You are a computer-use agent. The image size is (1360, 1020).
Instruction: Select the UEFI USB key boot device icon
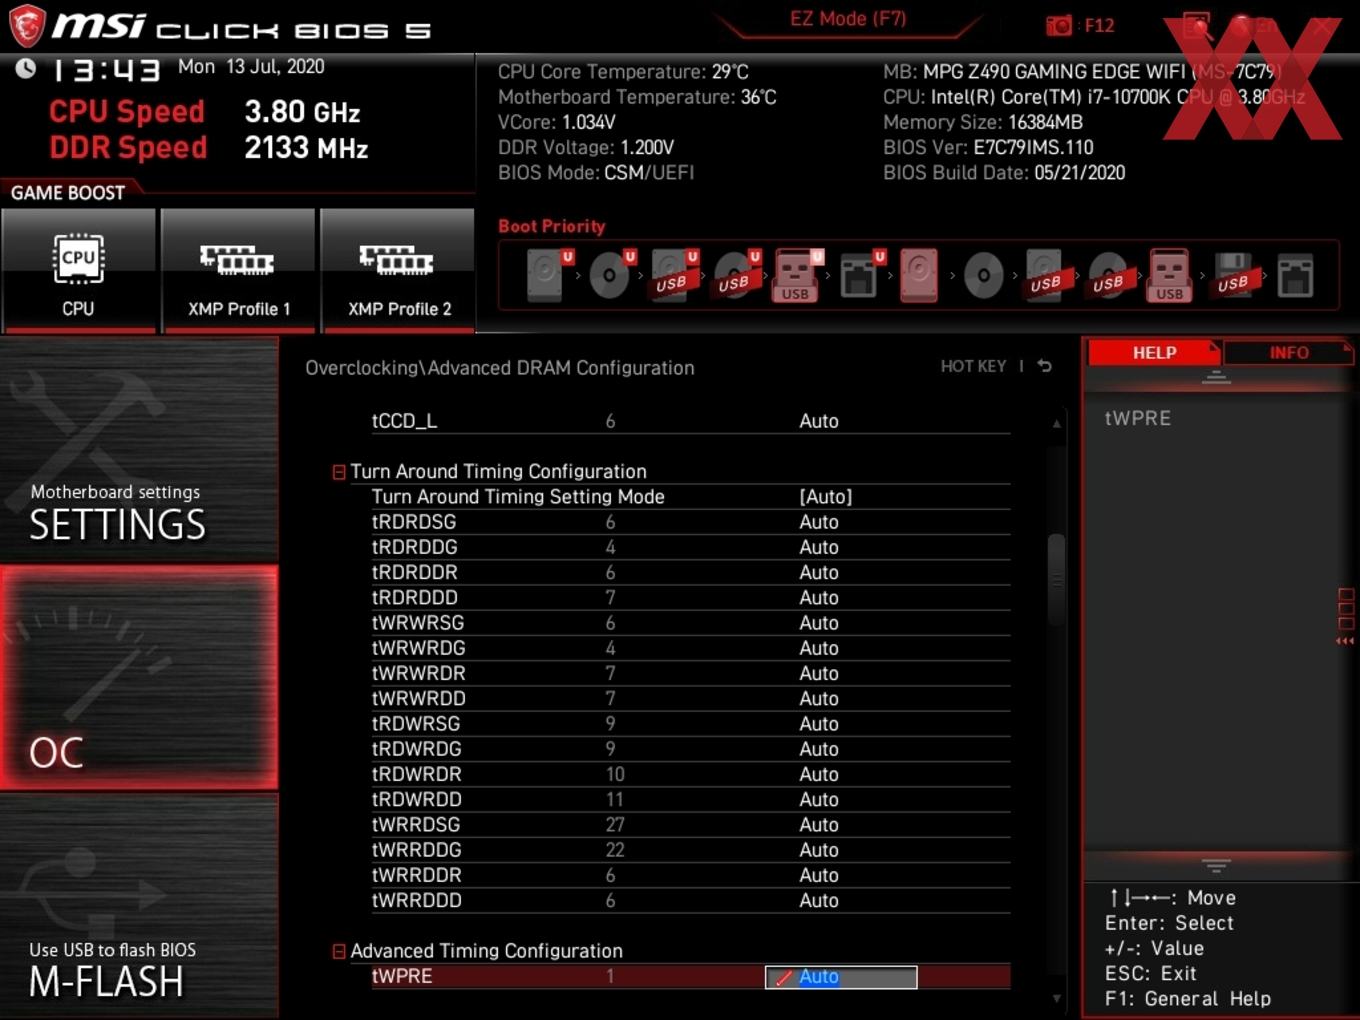[x=796, y=275]
